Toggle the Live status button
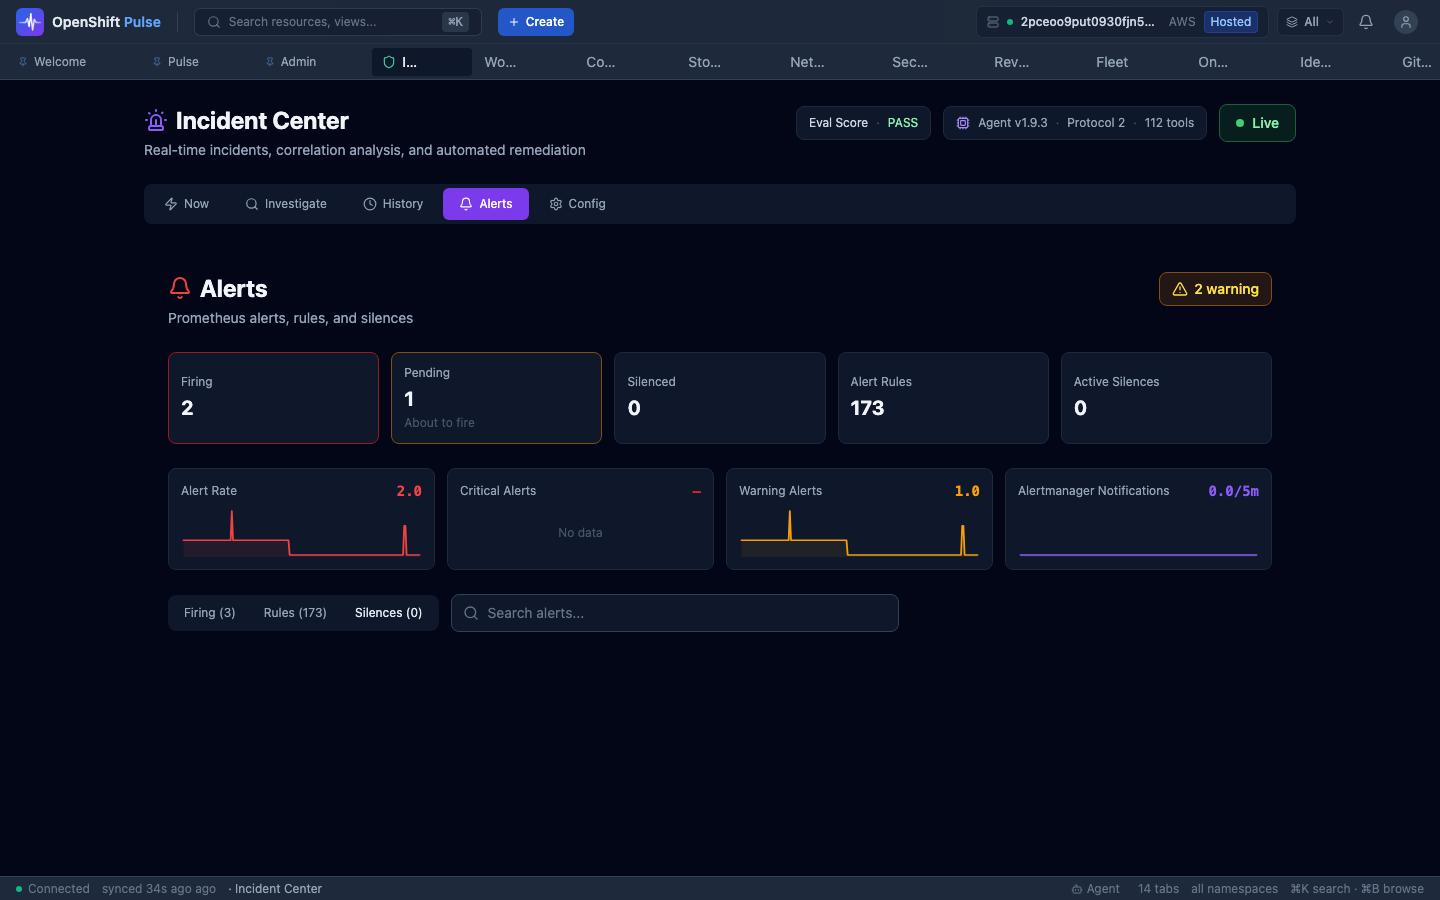Screen dimensions: 1440x900 click(x=1257, y=123)
